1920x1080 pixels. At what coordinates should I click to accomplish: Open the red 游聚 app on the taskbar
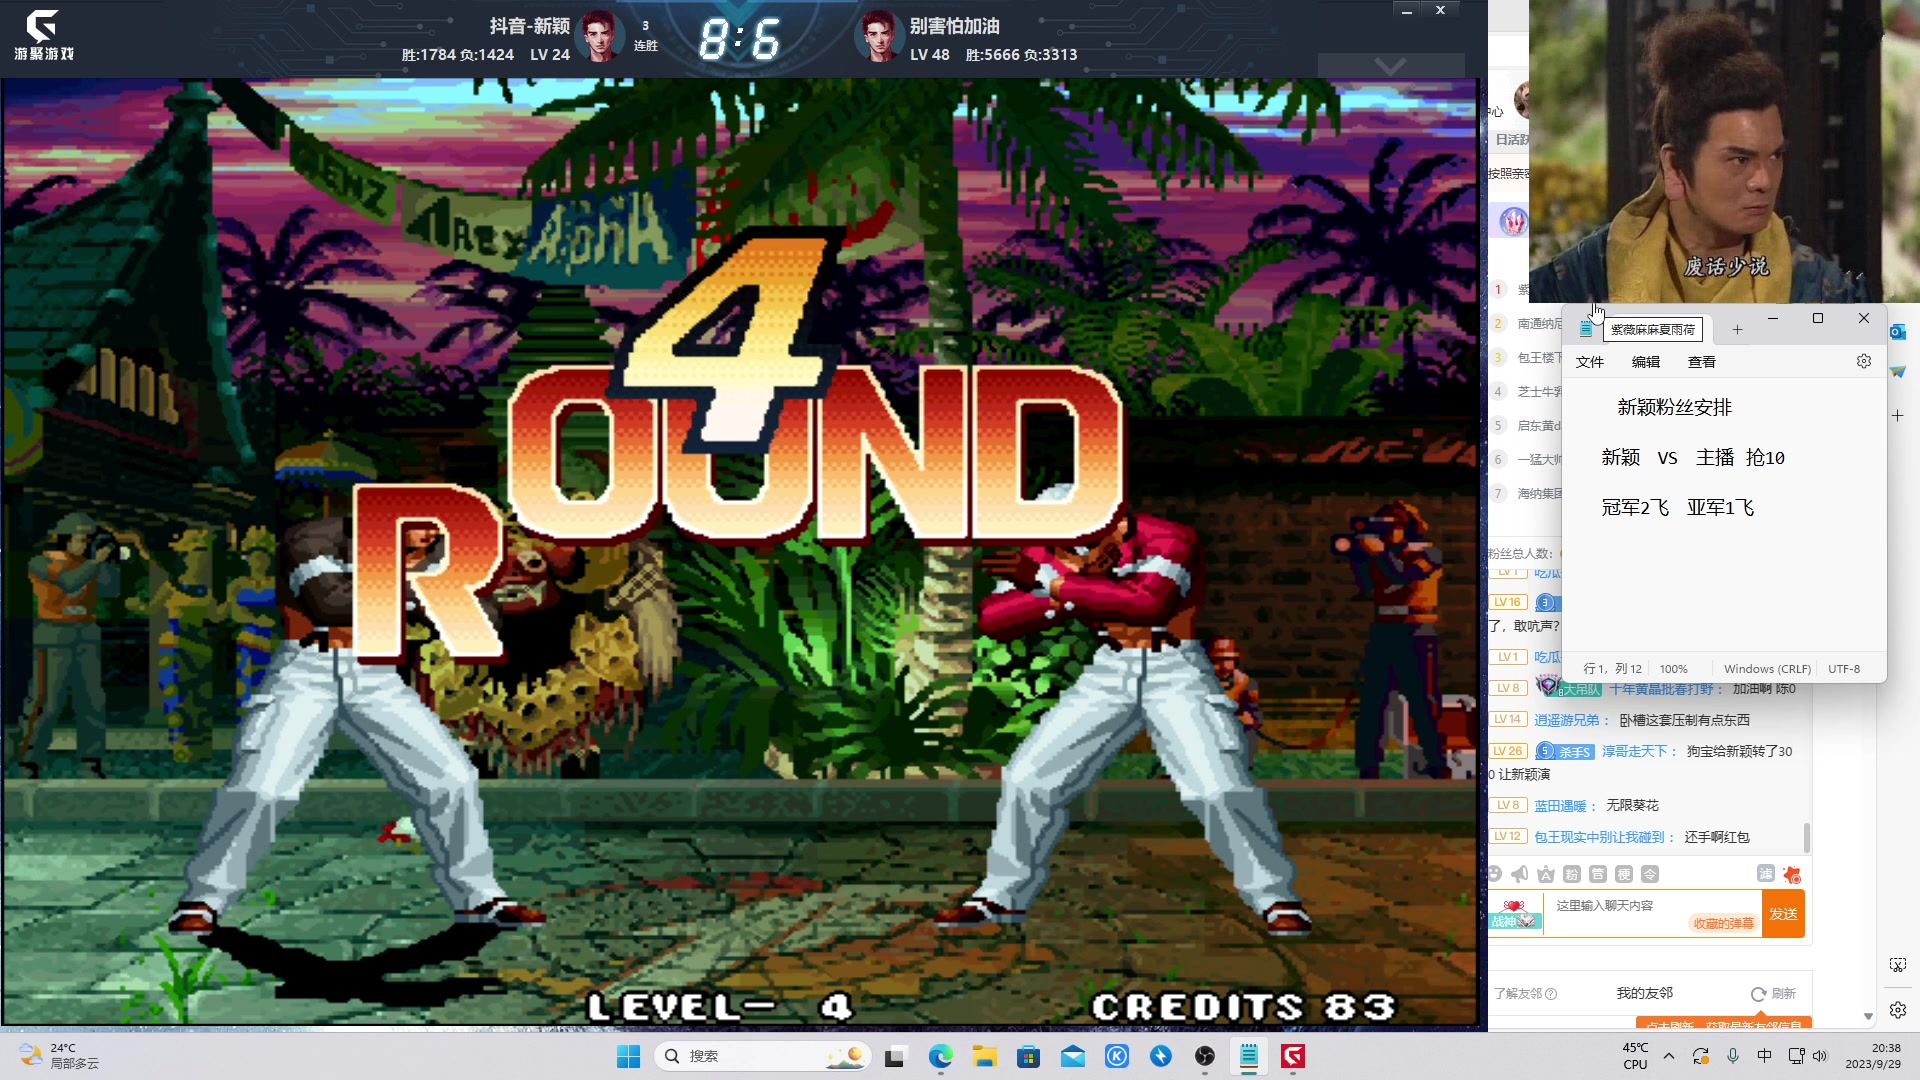pos(1293,1056)
